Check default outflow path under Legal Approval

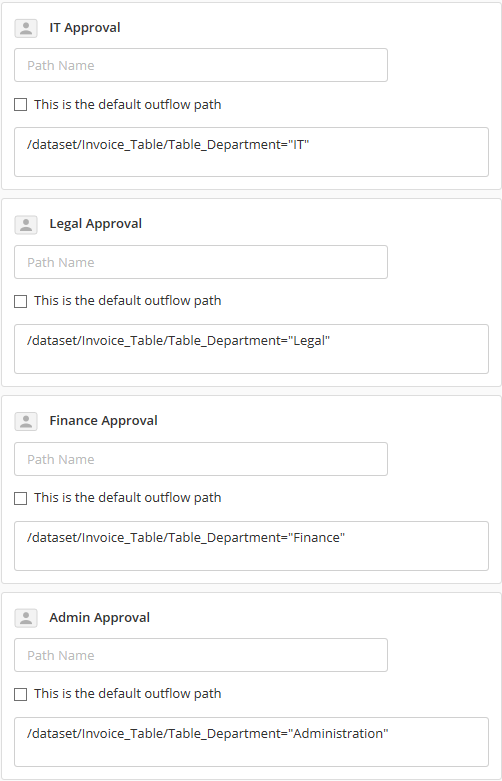20,301
